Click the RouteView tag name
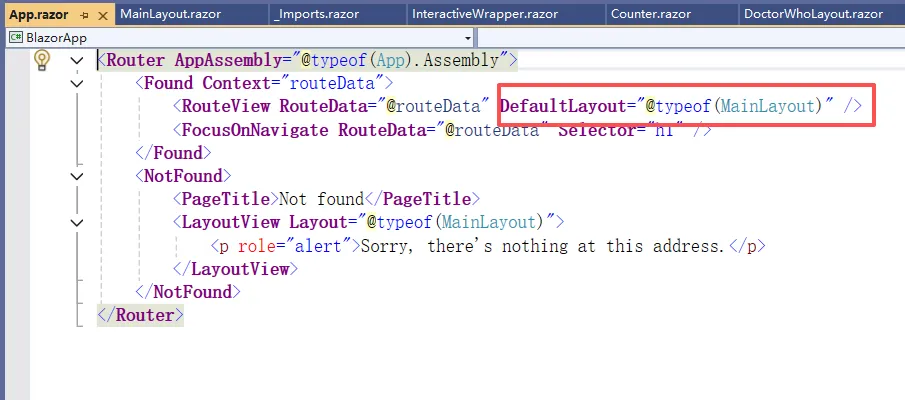The height and width of the screenshot is (400, 905). (x=226, y=106)
